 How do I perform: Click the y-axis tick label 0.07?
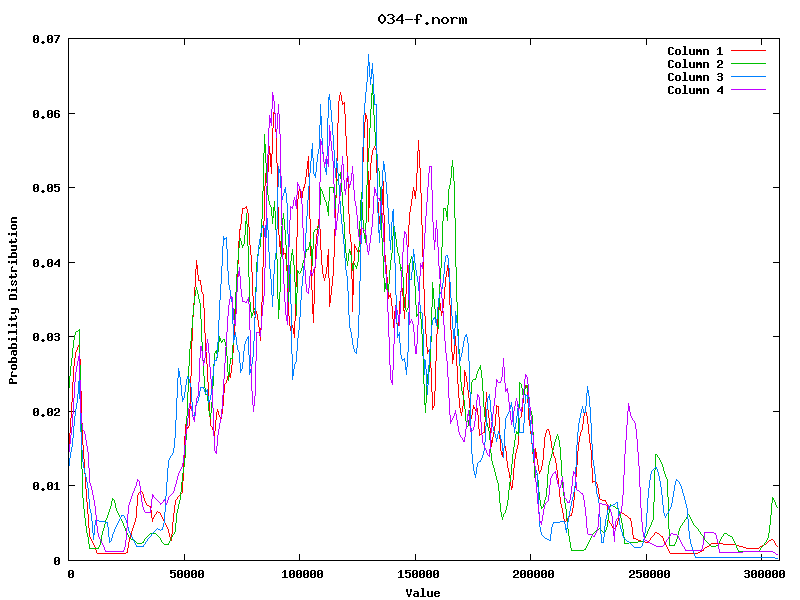click(46, 39)
